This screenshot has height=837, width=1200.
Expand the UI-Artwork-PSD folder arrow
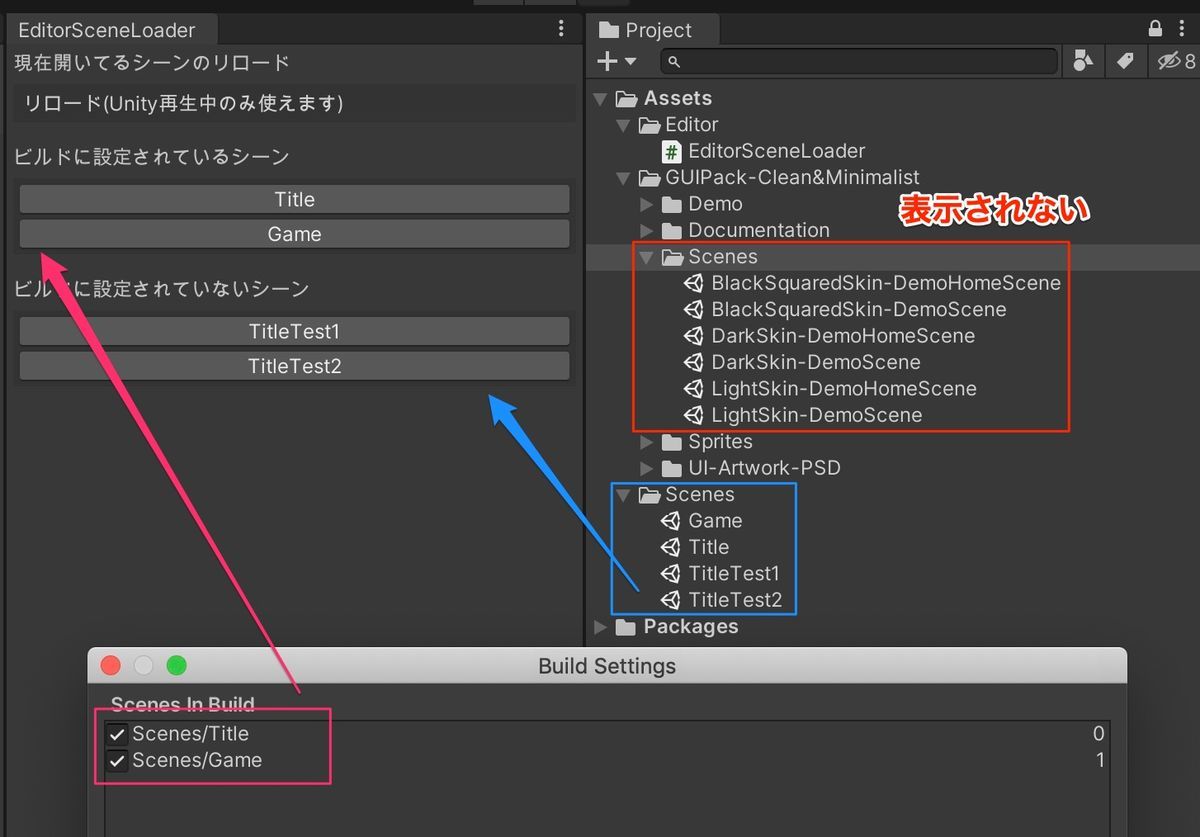[x=647, y=468]
